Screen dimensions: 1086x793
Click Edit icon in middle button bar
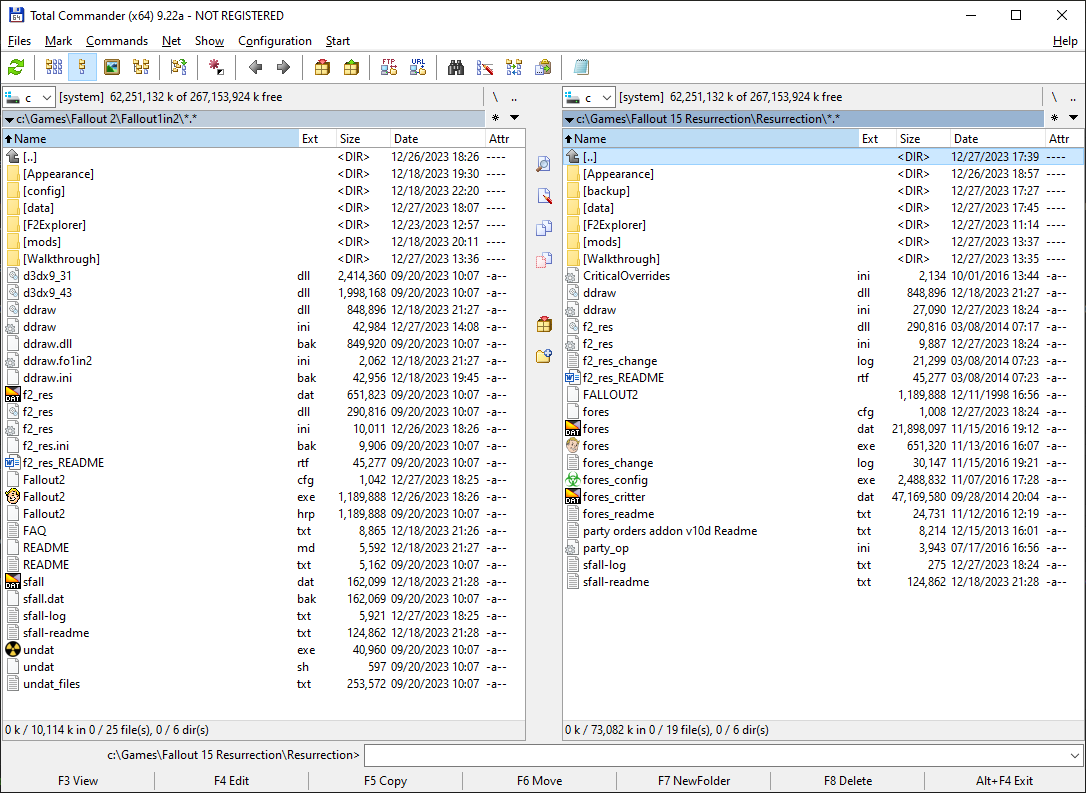(x=544, y=196)
